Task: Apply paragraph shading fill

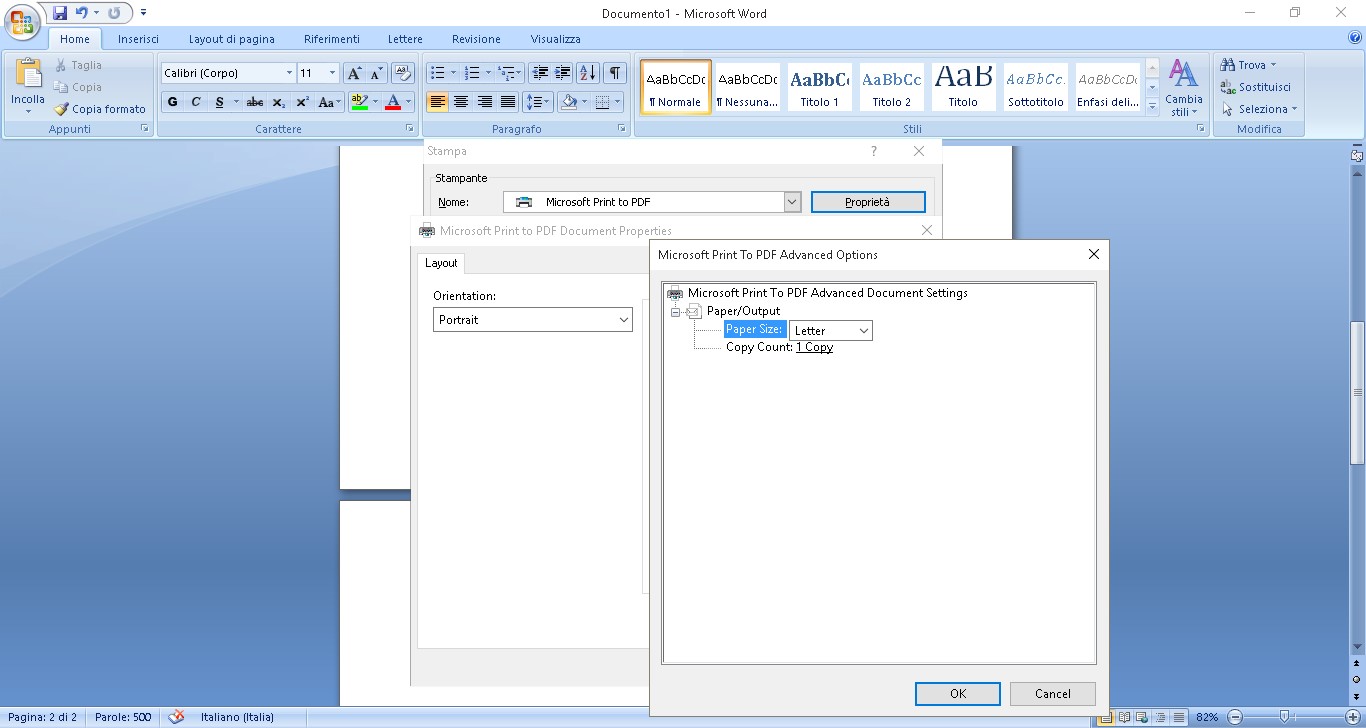Action: pyautogui.click(x=569, y=102)
